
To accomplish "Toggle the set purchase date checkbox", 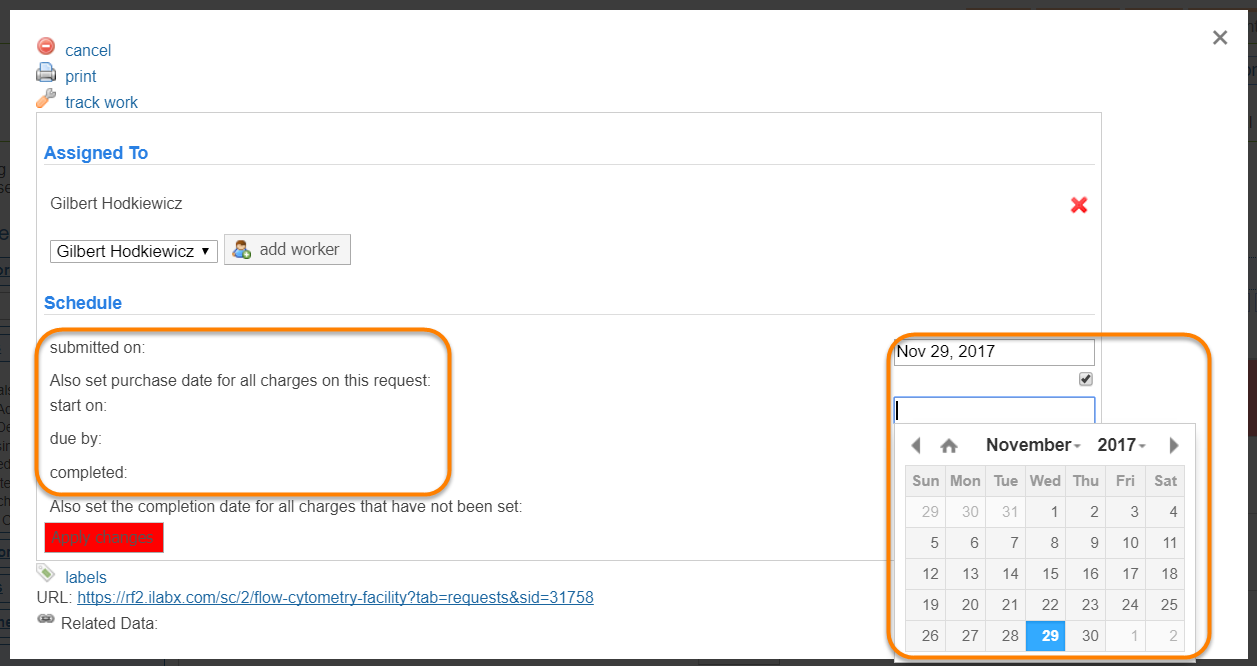I will tap(1086, 379).
